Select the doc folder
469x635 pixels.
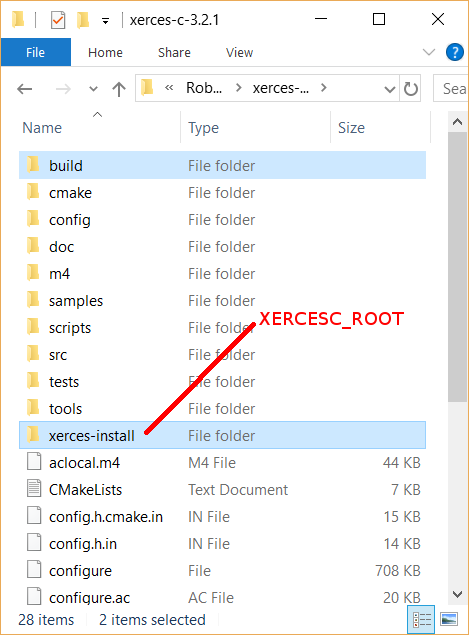click(222, 246)
